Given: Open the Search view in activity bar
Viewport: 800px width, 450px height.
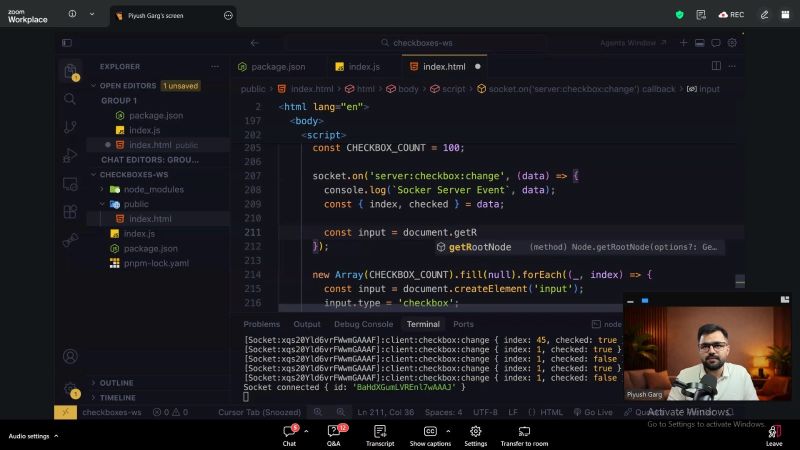Looking at the screenshot, I should (70, 99).
